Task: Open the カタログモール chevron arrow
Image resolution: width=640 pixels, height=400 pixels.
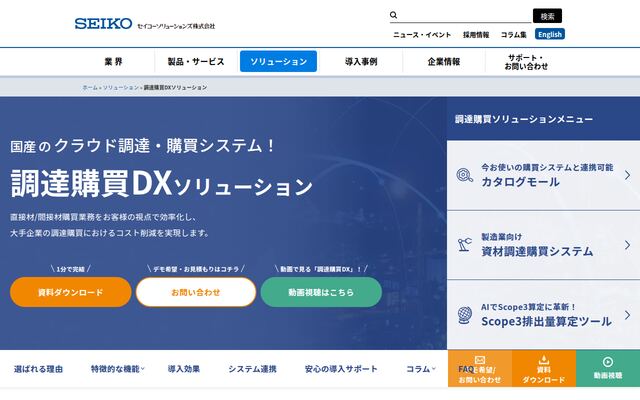Action: click(627, 175)
